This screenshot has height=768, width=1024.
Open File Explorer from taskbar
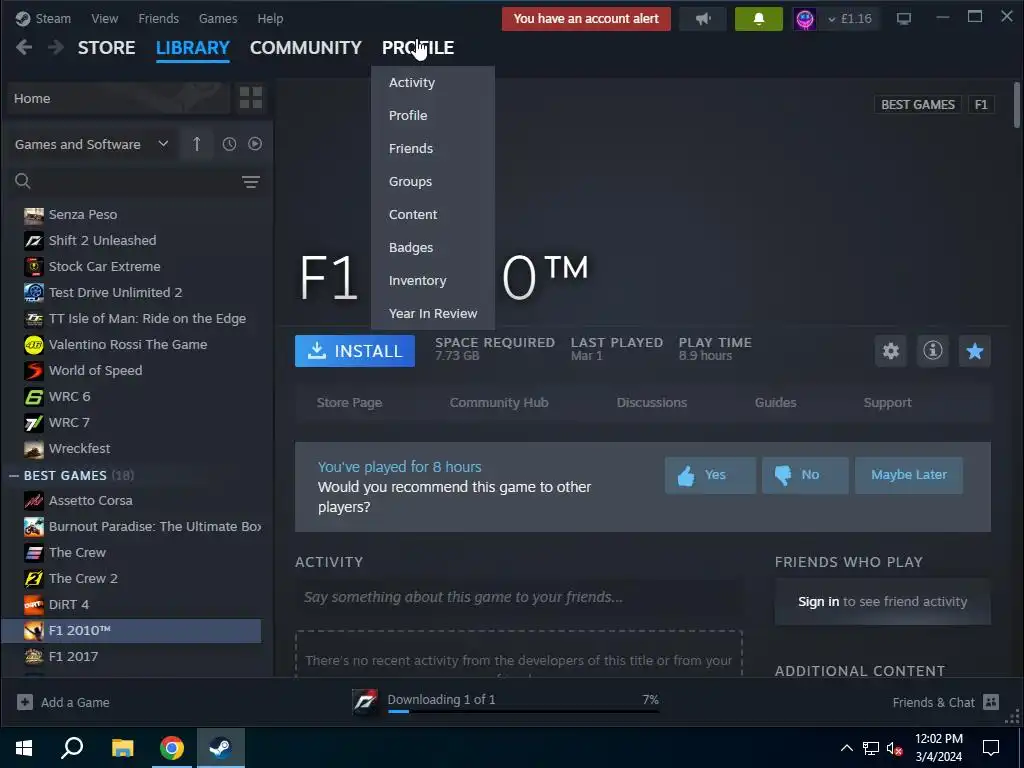pos(122,748)
